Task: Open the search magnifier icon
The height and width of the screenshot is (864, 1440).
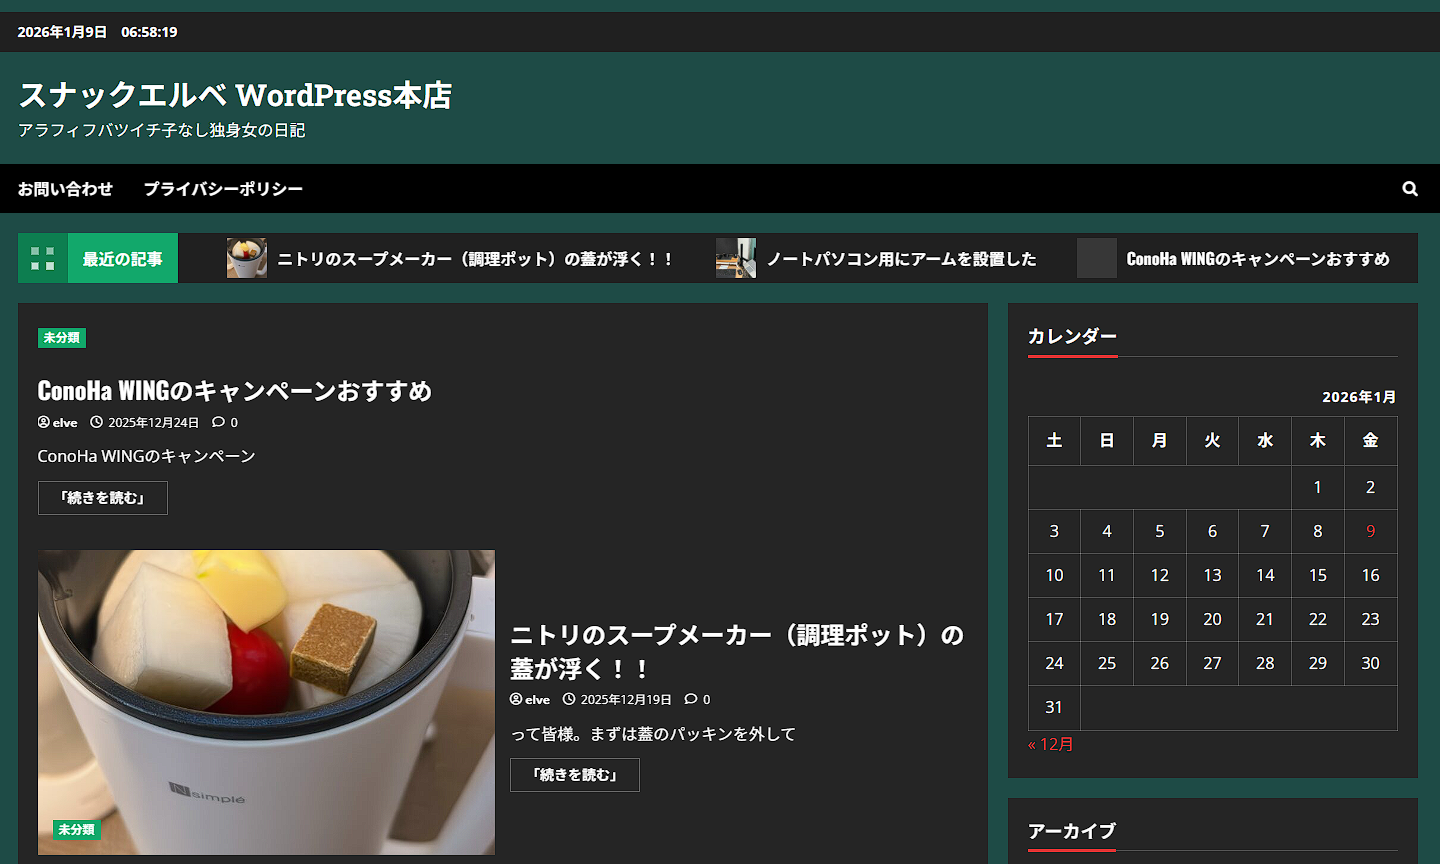Action: pos(1409,189)
